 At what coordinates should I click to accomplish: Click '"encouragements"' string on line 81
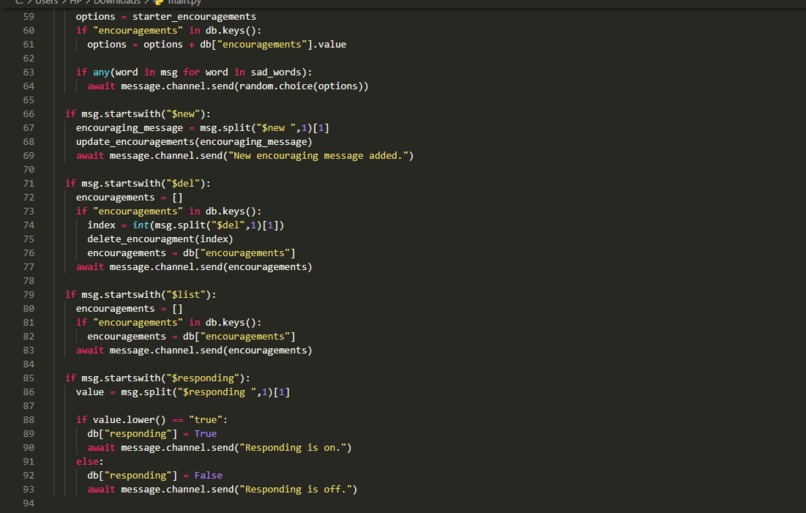coord(138,322)
